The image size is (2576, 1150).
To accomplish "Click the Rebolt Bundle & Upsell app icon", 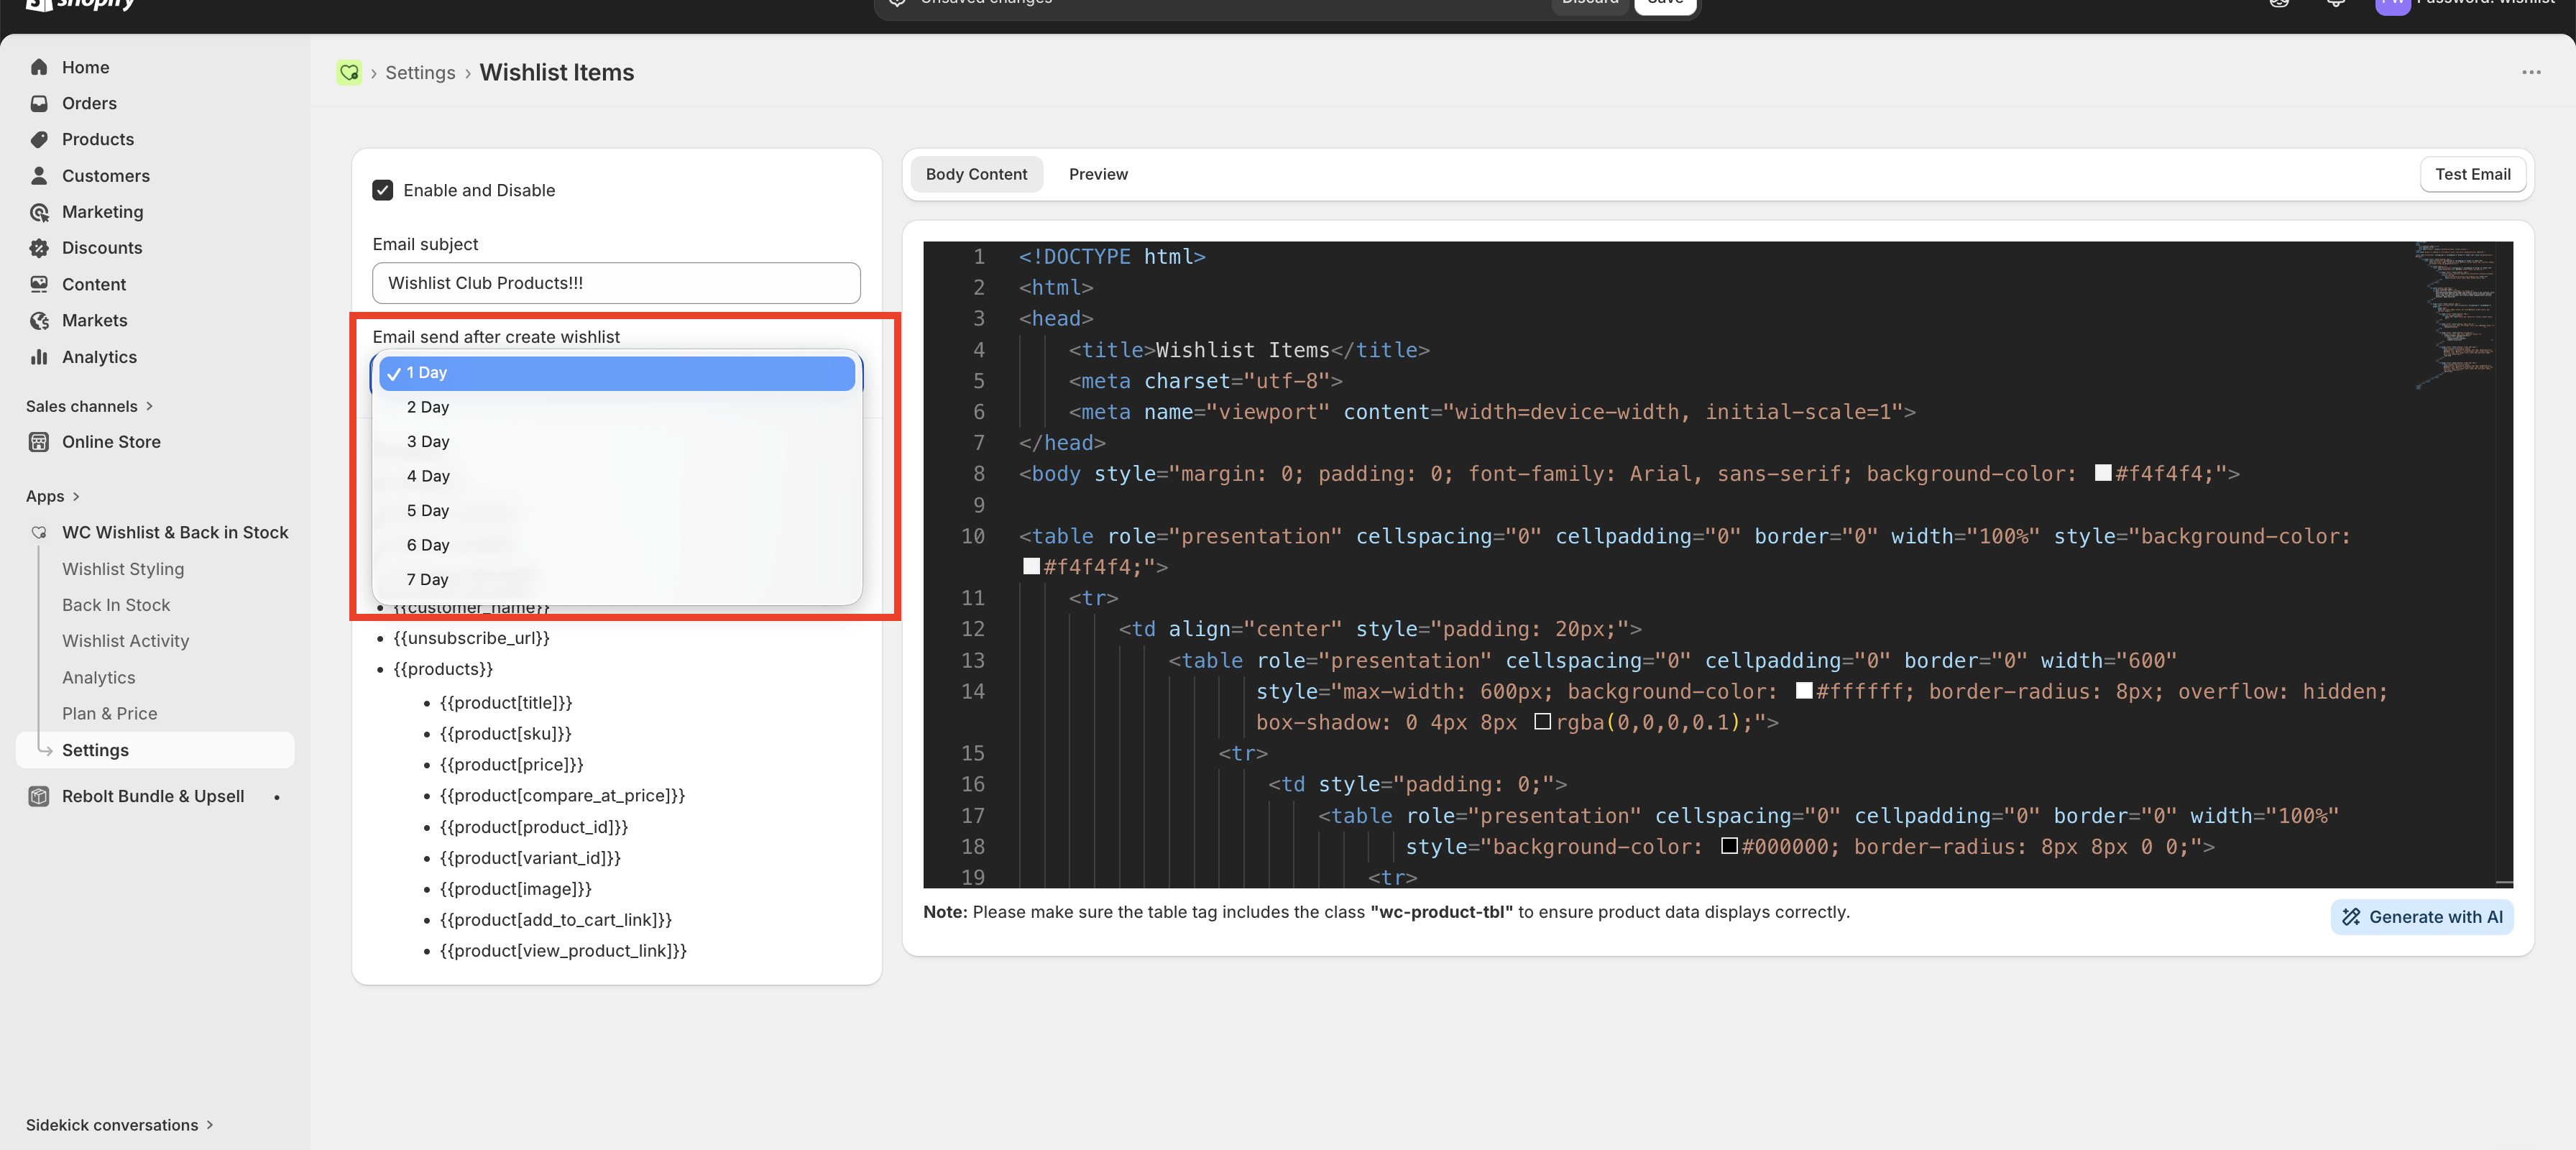I will [39, 796].
